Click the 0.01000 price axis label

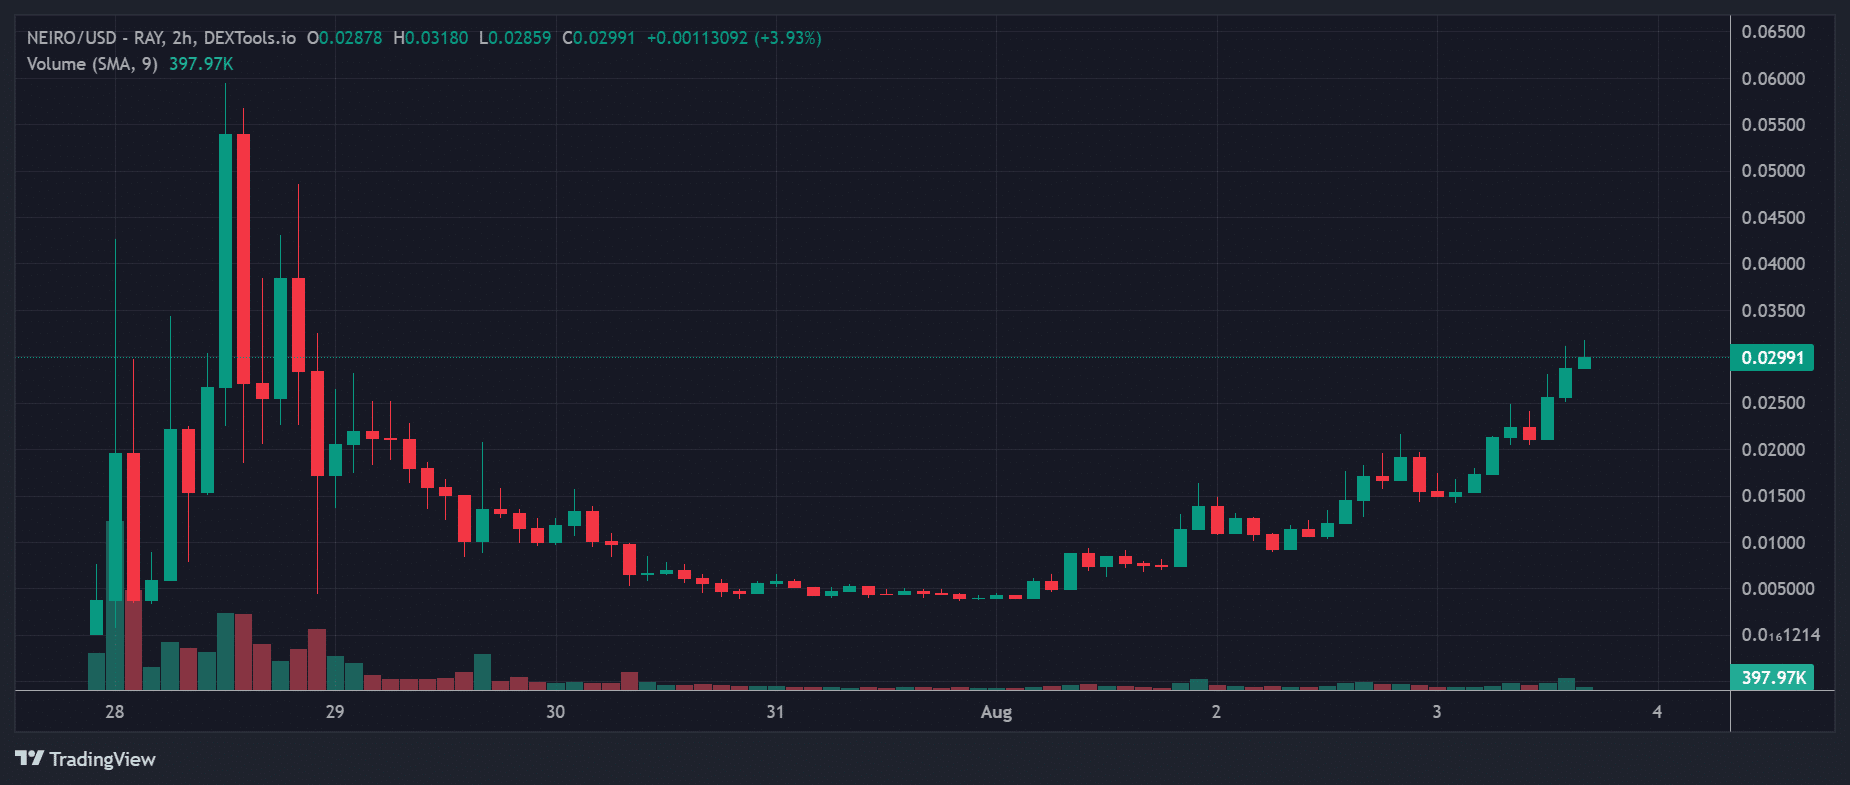1773,543
